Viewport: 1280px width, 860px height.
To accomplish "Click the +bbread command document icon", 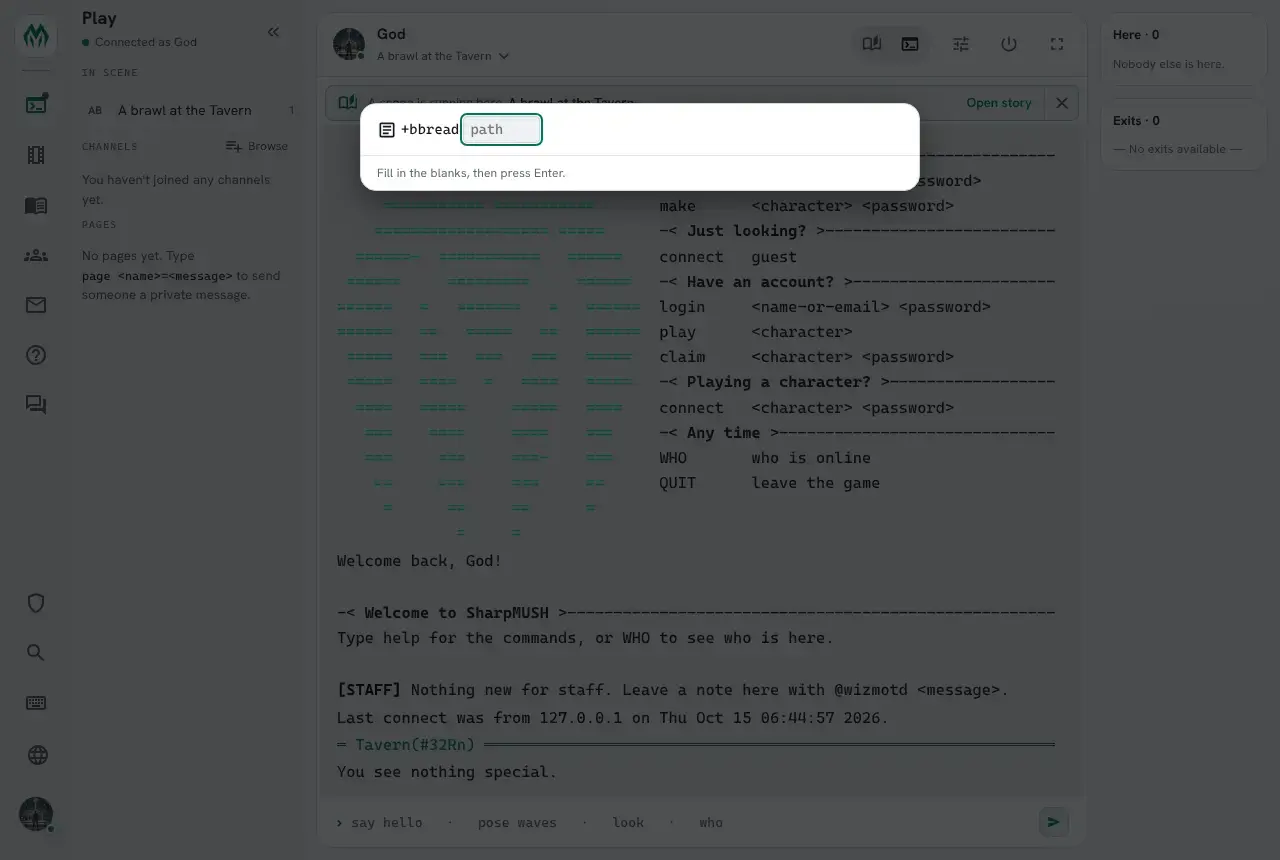I will [387, 130].
